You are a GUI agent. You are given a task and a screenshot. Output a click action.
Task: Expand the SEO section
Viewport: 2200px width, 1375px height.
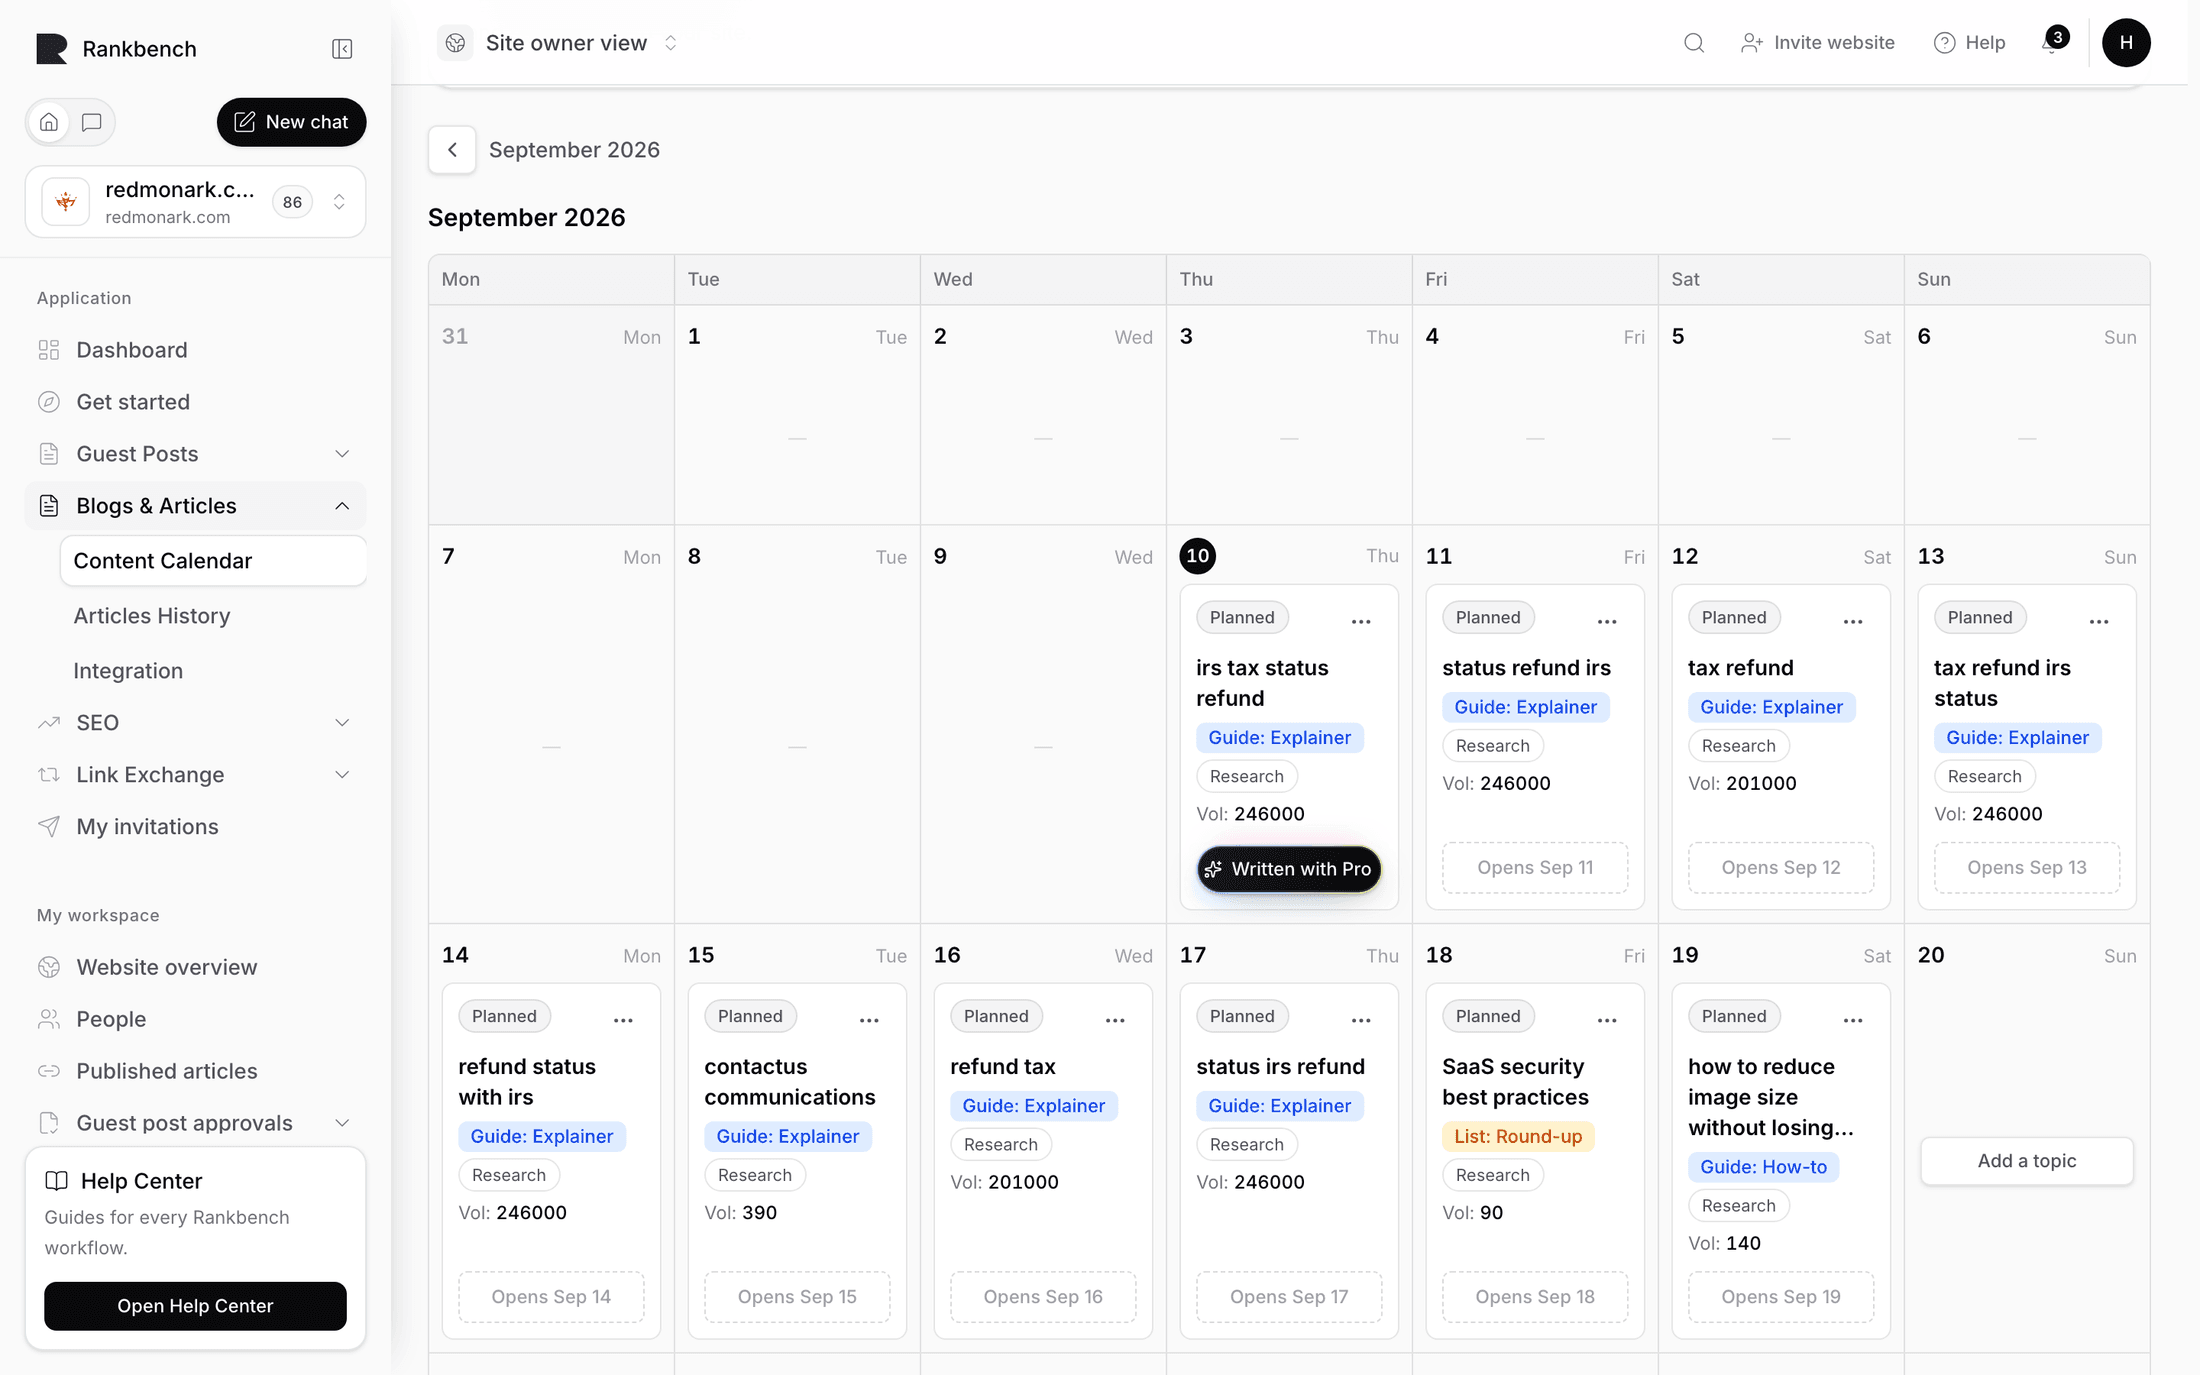click(196, 723)
